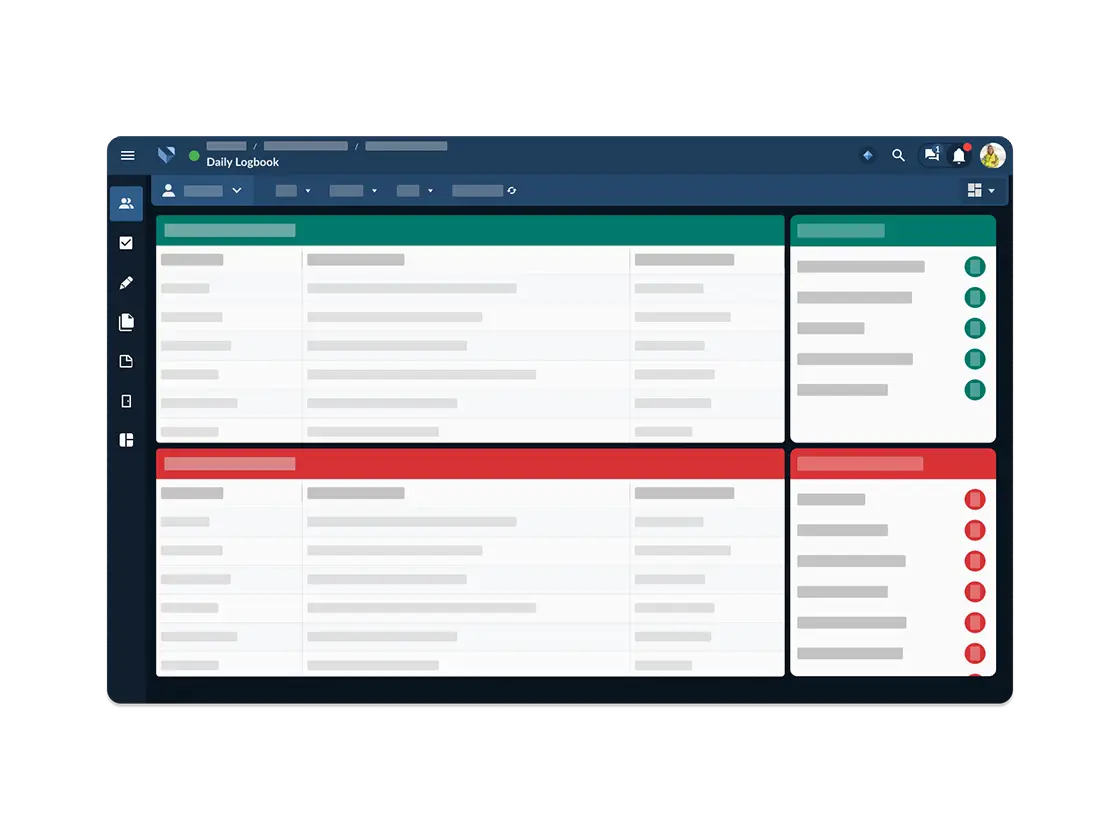Image resolution: width=1120 pixels, height=840 pixels.
Task: Click the last breadcrumb segment in header
Action: click(406, 146)
